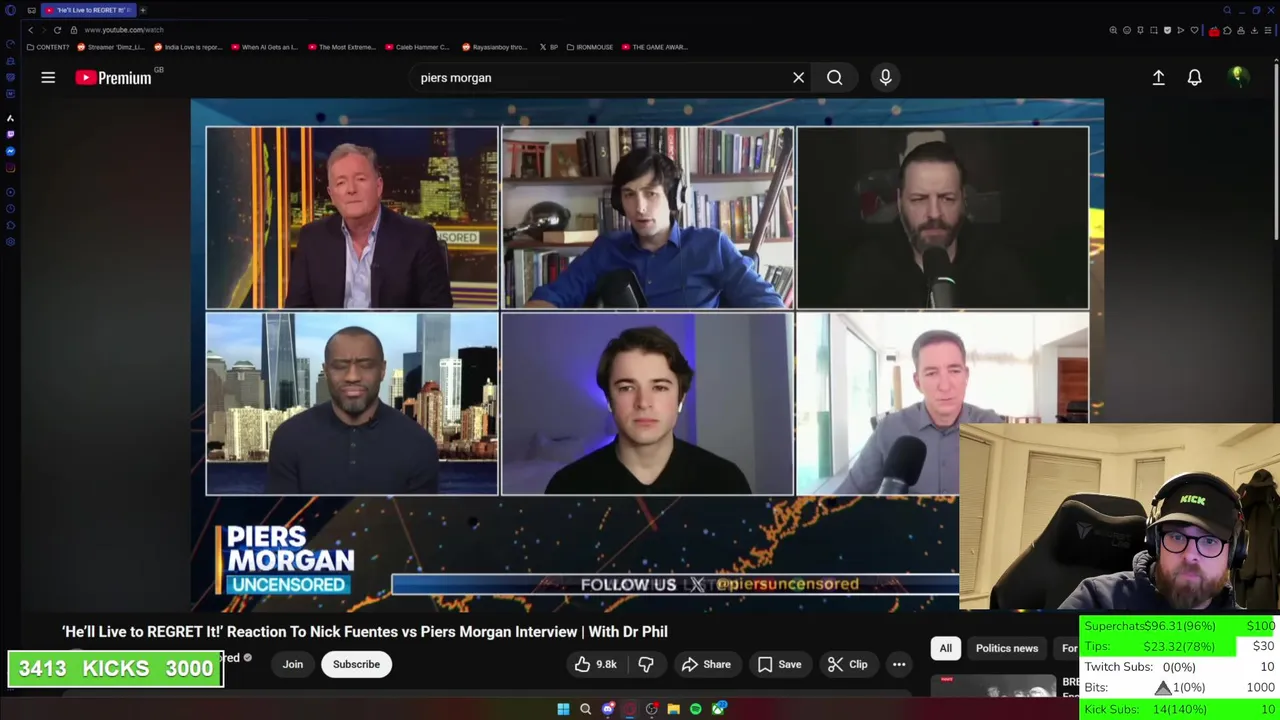The image size is (1280, 720).
Task: Open the browser profile account icon
Action: click(x=1241, y=30)
